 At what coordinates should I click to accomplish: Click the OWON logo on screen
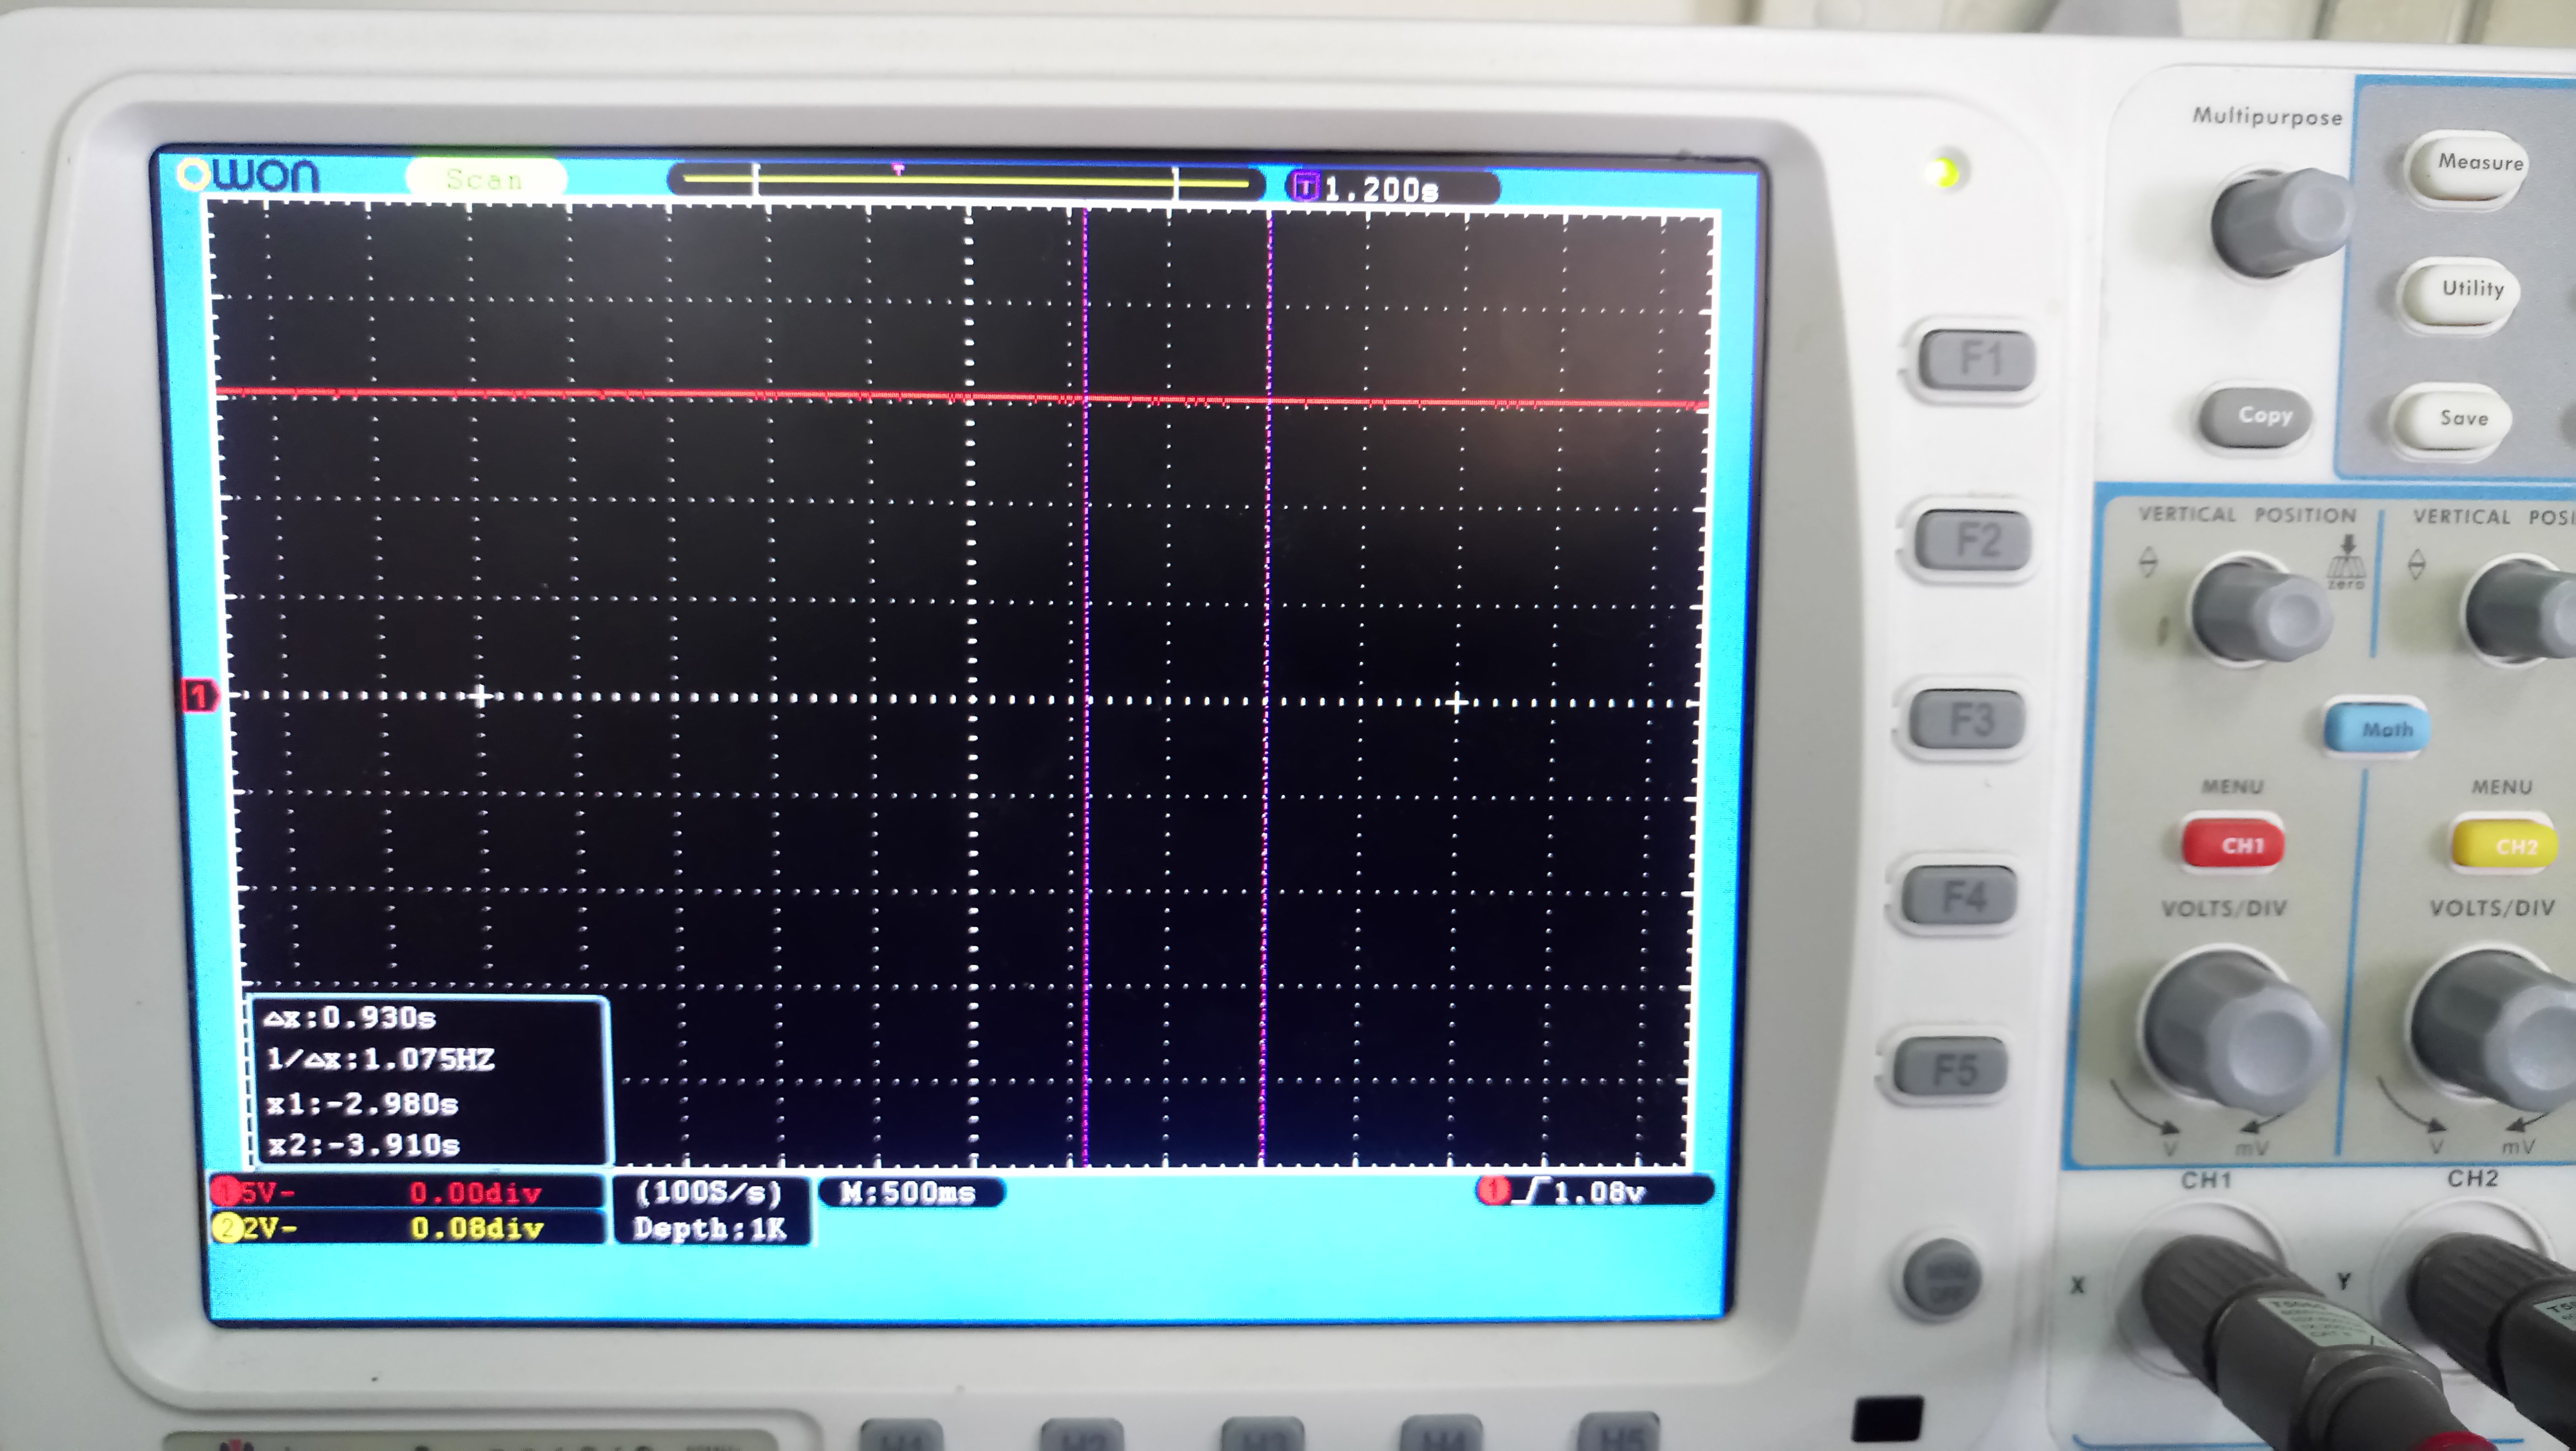(x=249, y=175)
